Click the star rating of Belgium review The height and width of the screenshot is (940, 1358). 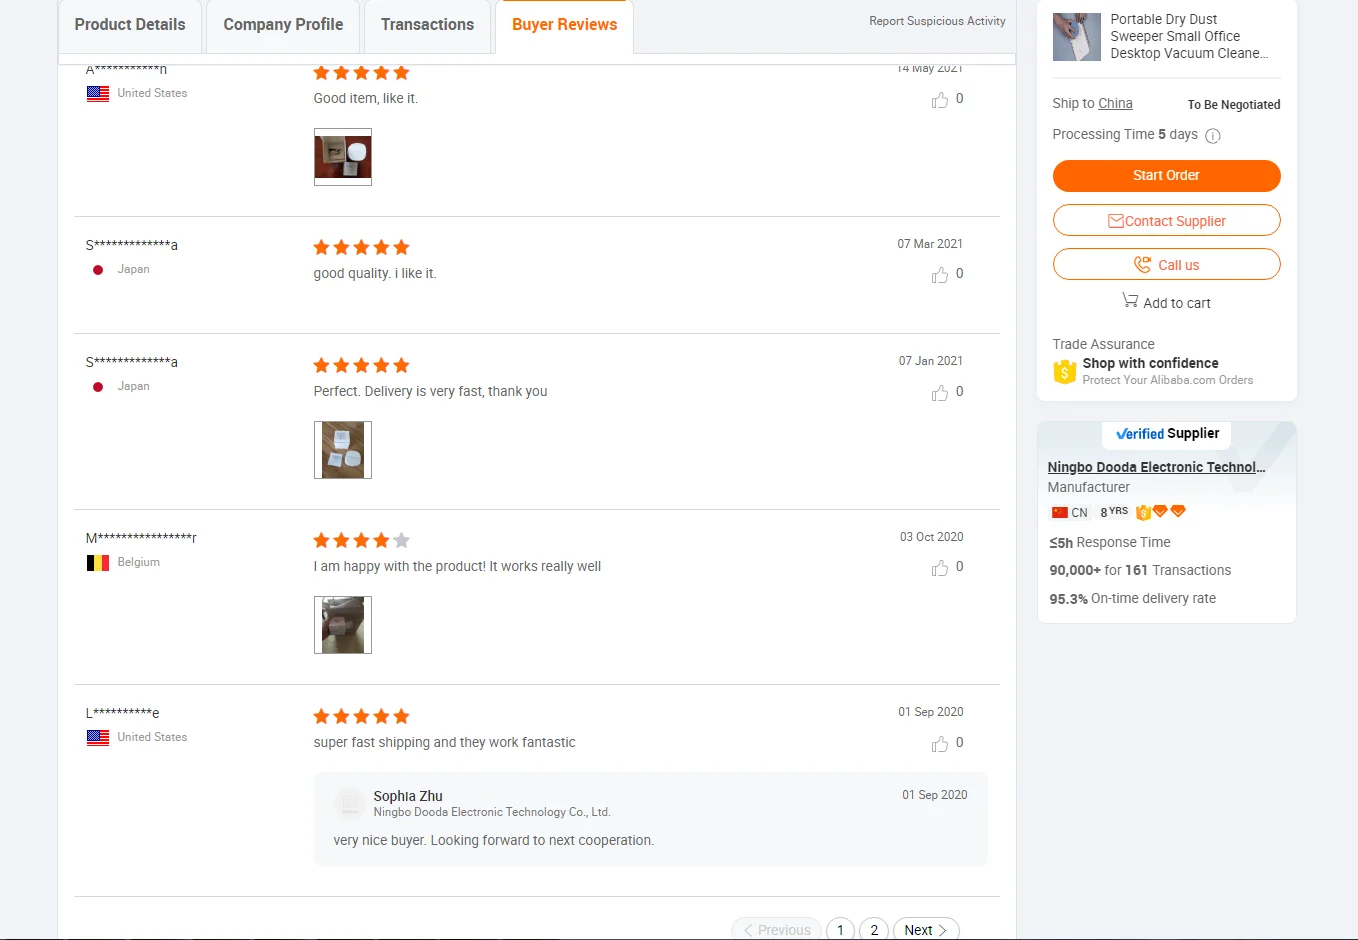(362, 541)
